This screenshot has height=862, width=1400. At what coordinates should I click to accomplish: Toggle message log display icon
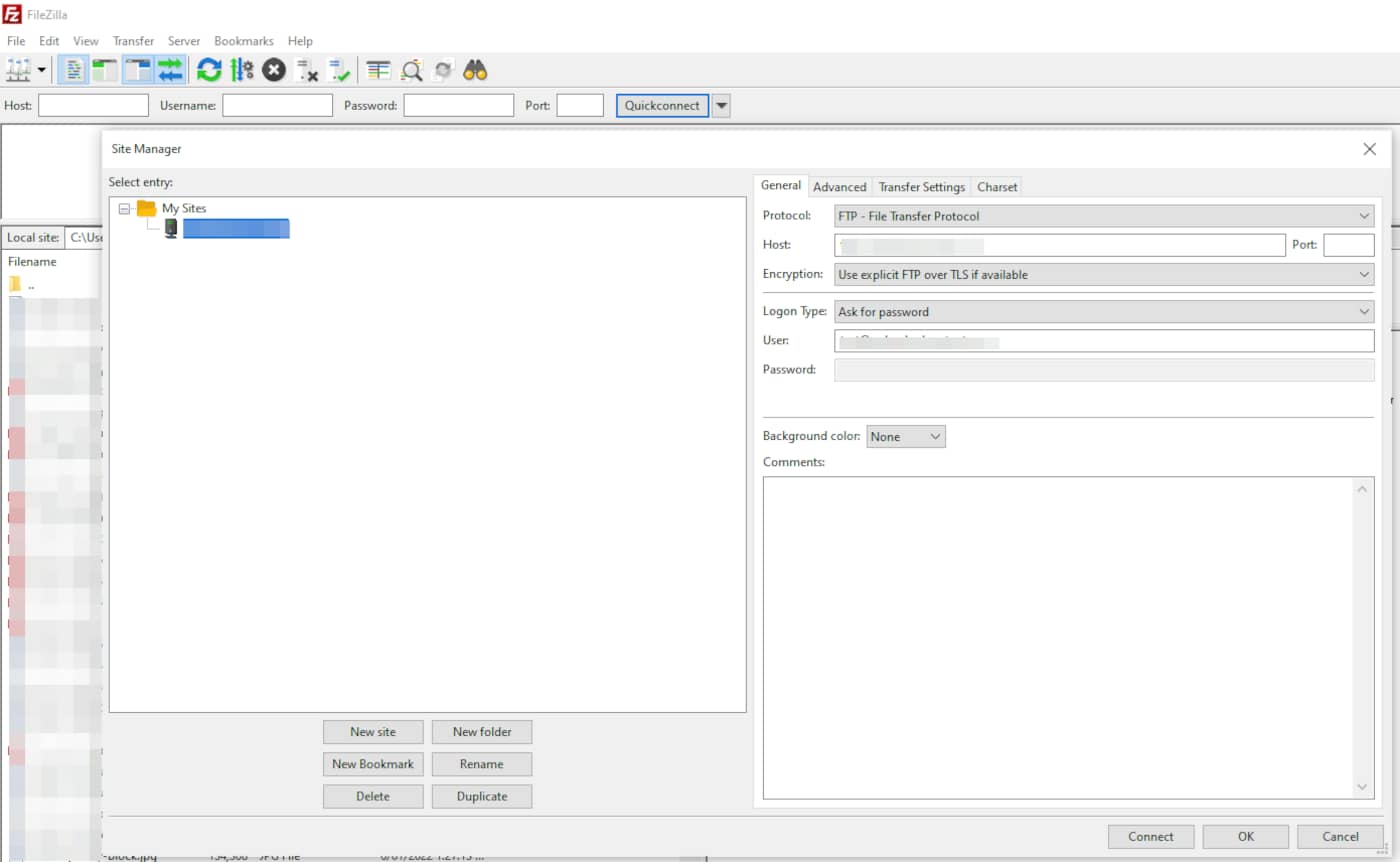(x=73, y=70)
